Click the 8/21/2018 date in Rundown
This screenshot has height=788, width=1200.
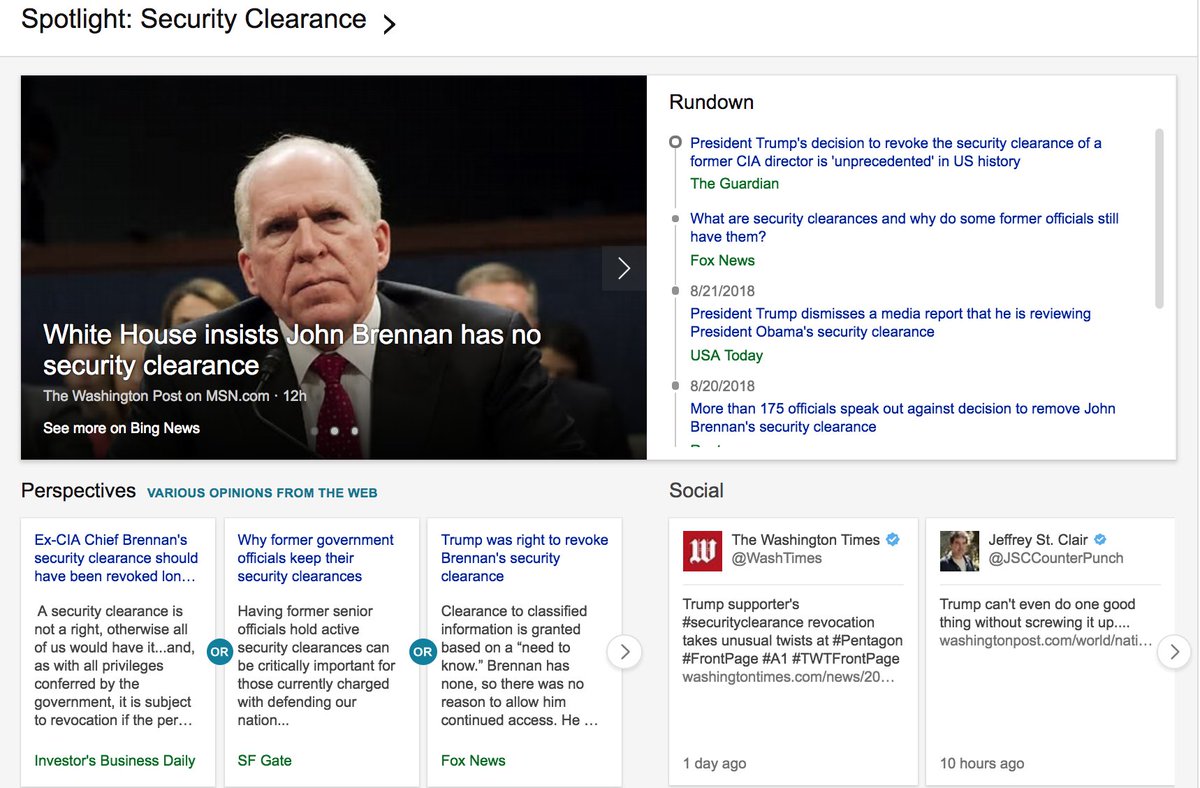pyautogui.click(x=722, y=291)
